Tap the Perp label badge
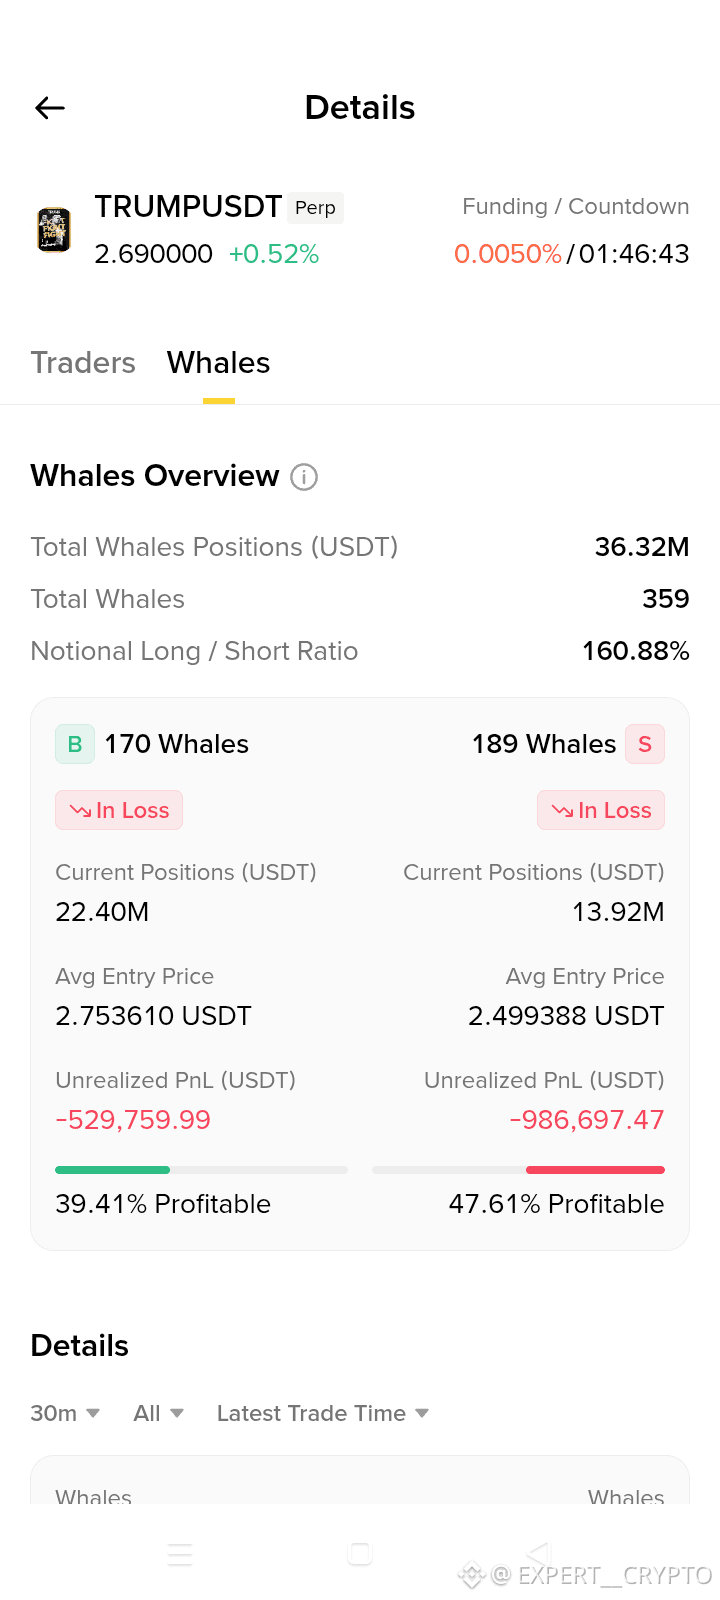The width and height of the screenshot is (720, 1600). [x=316, y=208]
